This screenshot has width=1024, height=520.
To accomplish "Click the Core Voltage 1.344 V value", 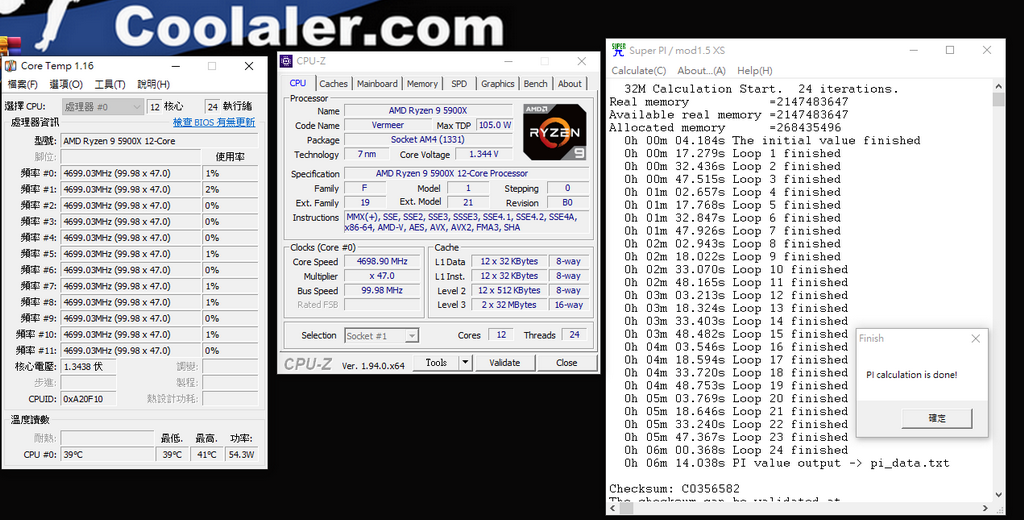I will (483, 154).
